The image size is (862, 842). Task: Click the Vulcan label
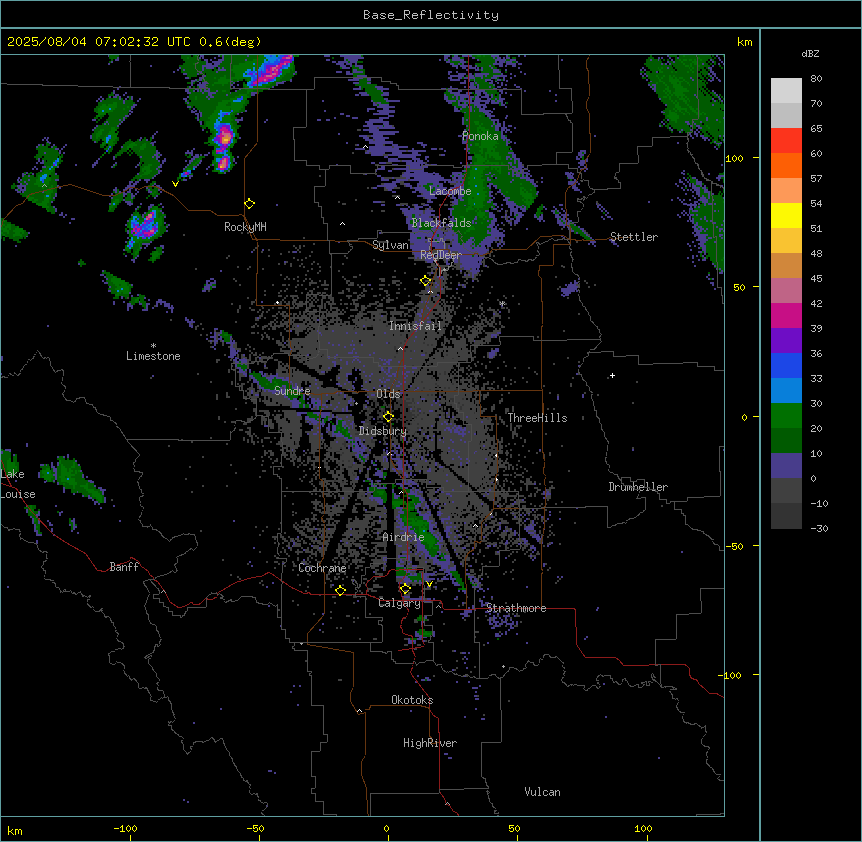tap(542, 792)
